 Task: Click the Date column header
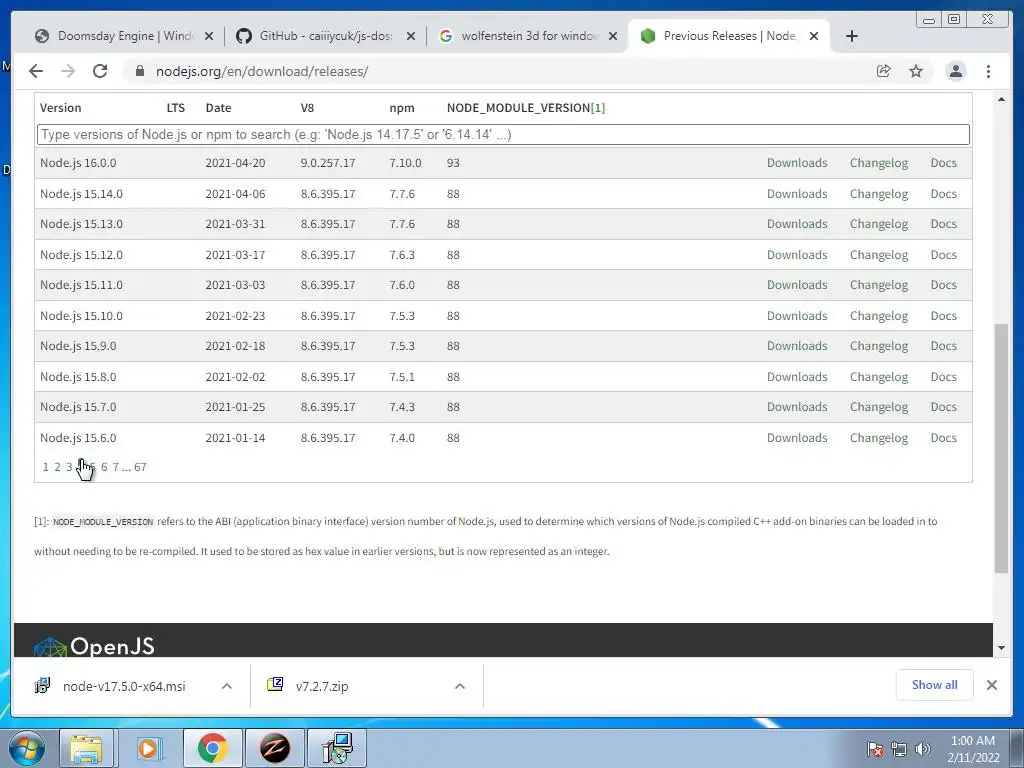click(218, 108)
